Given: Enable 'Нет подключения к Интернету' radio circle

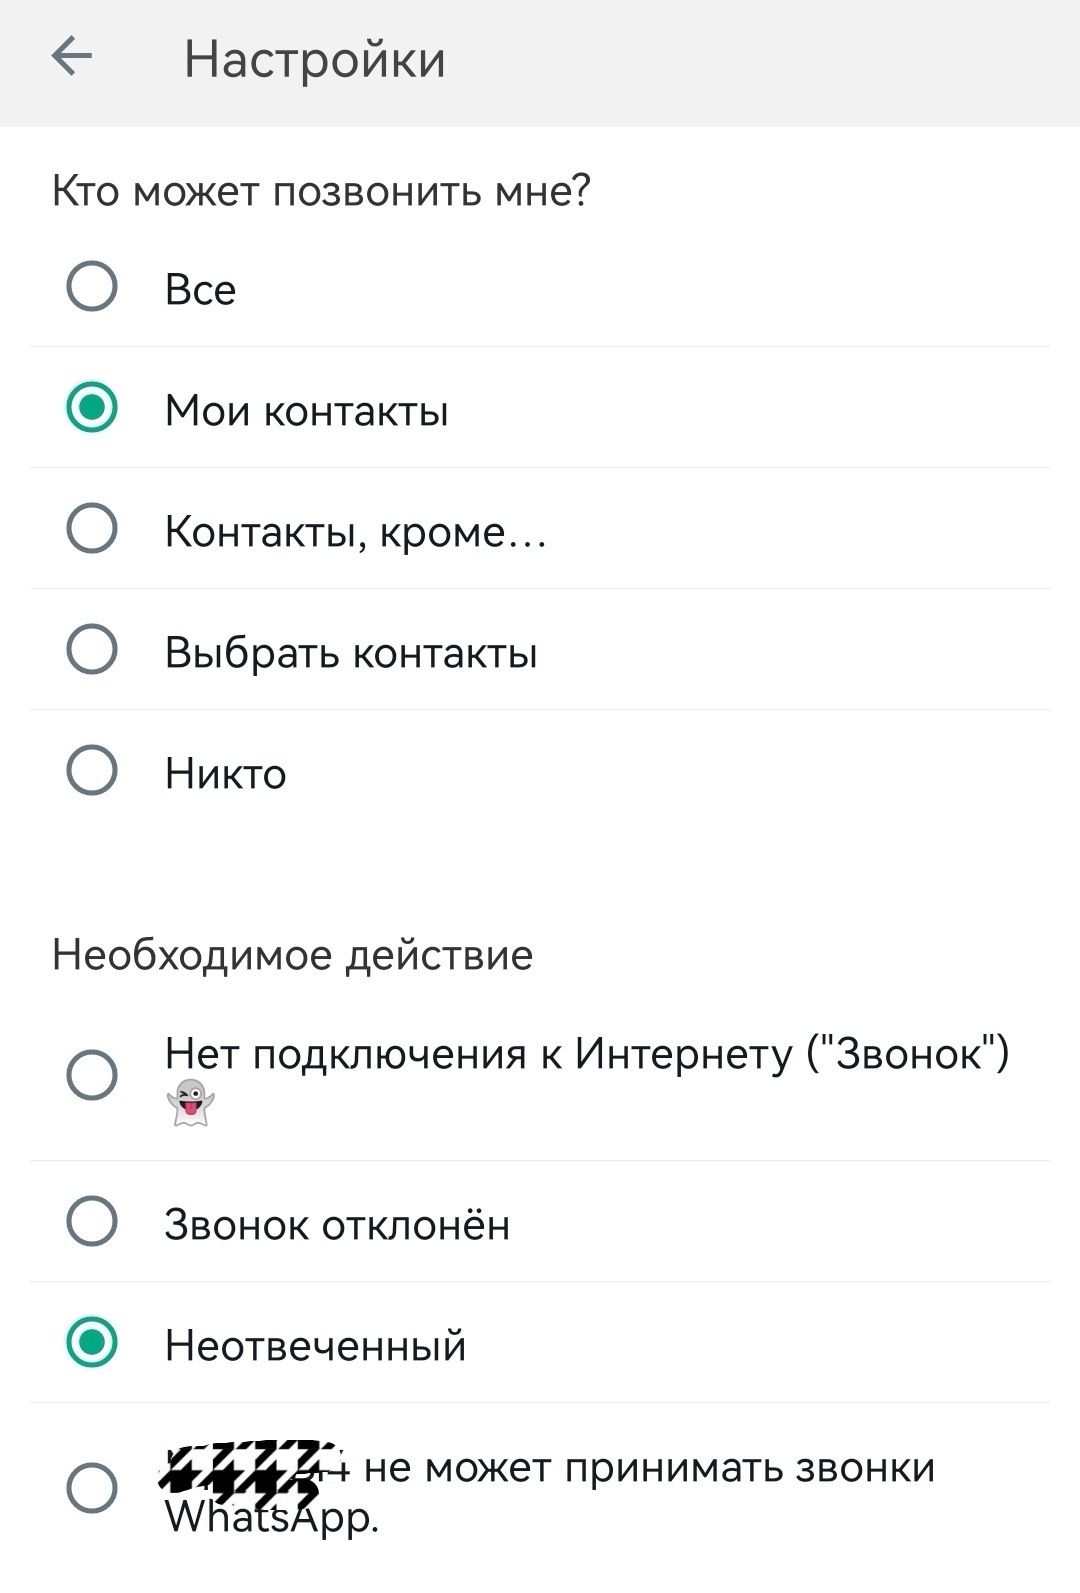Looking at the screenshot, I should [92, 1075].
